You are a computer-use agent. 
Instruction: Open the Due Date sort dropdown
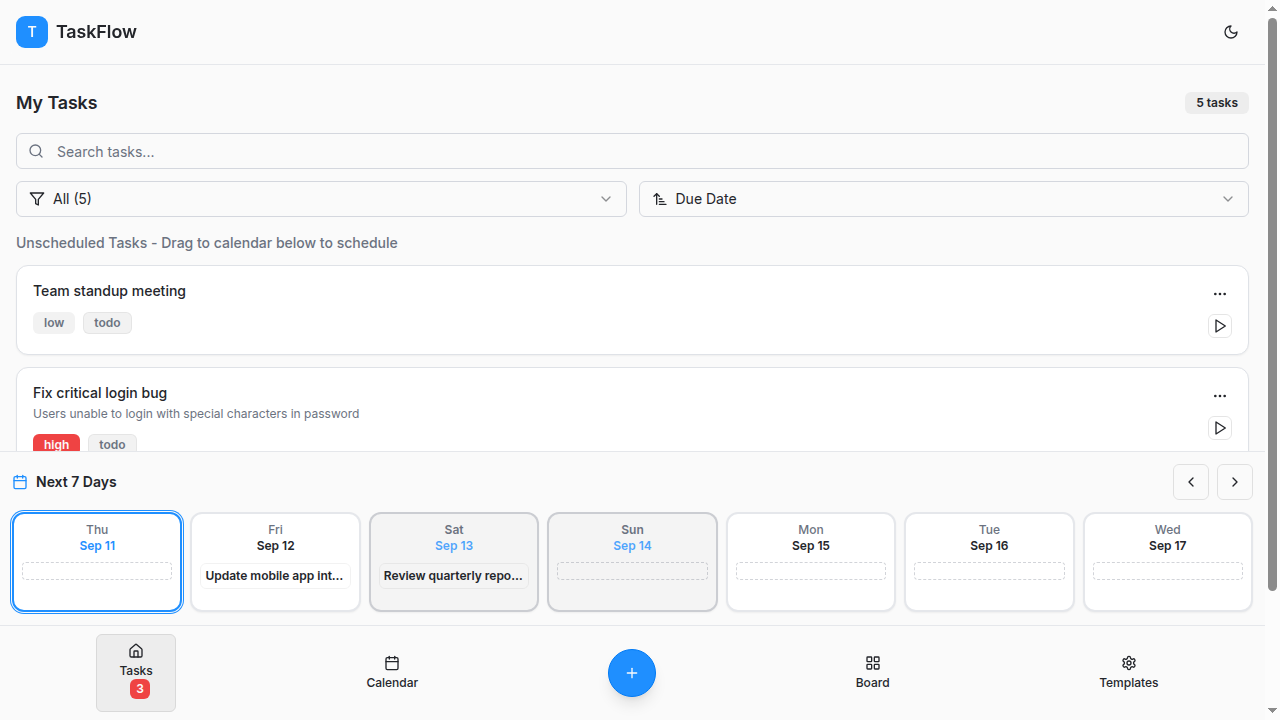(944, 199)
